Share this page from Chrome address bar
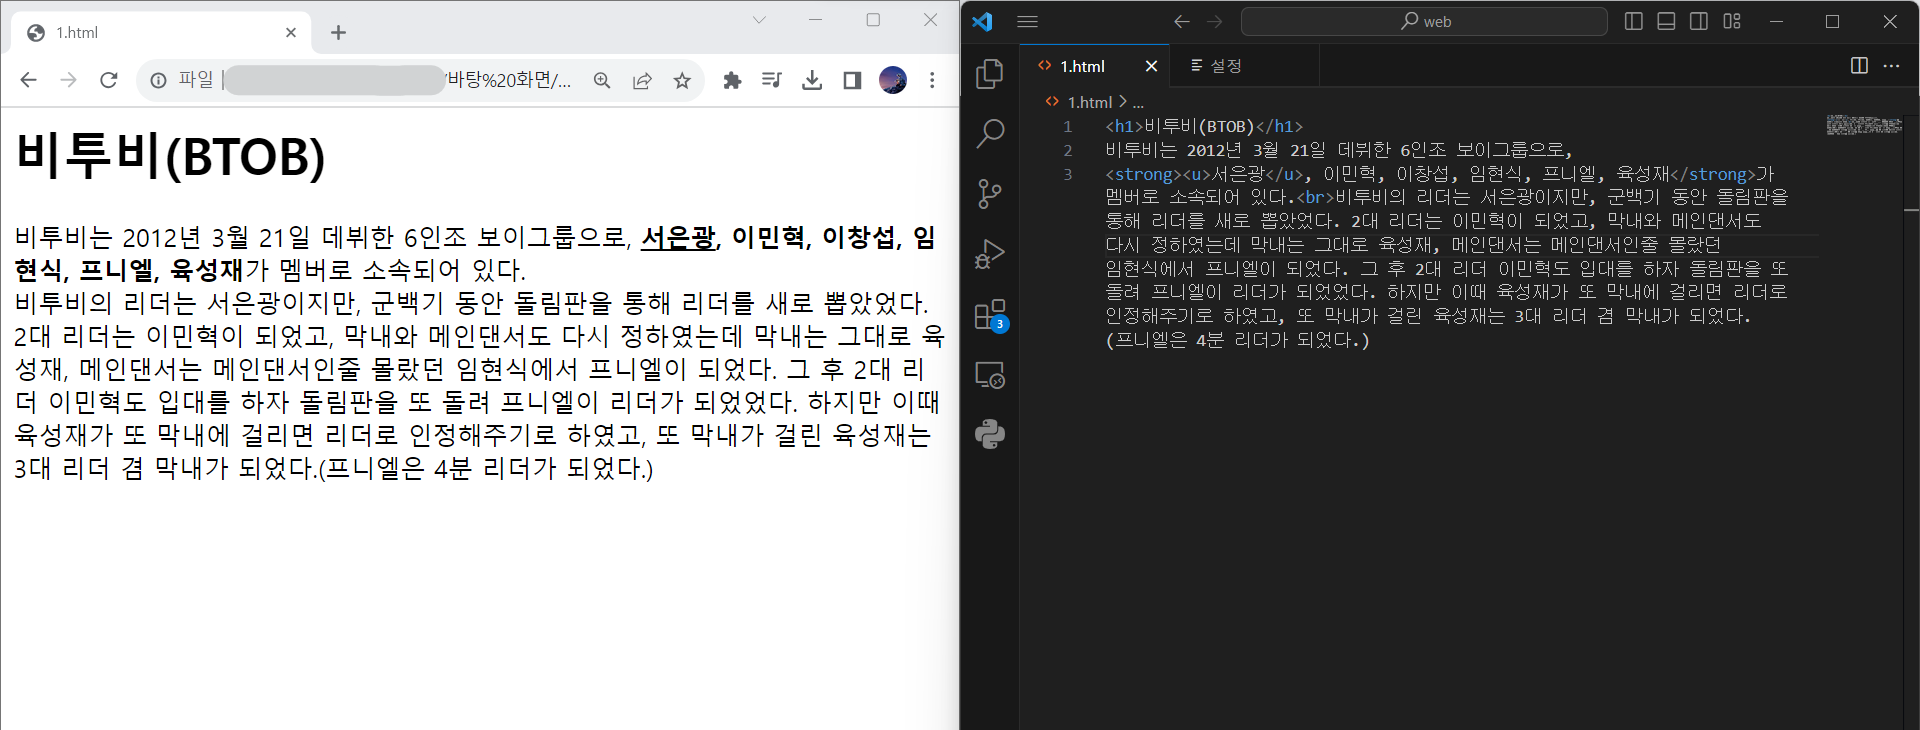This screenshot has height=730, width=1920. [642, 80]
